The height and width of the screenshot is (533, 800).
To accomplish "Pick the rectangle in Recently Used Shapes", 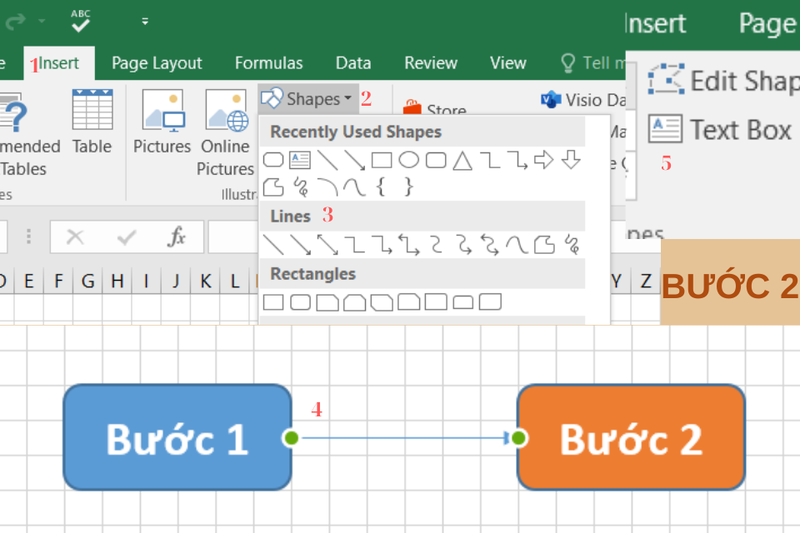I will coord(382,160).
